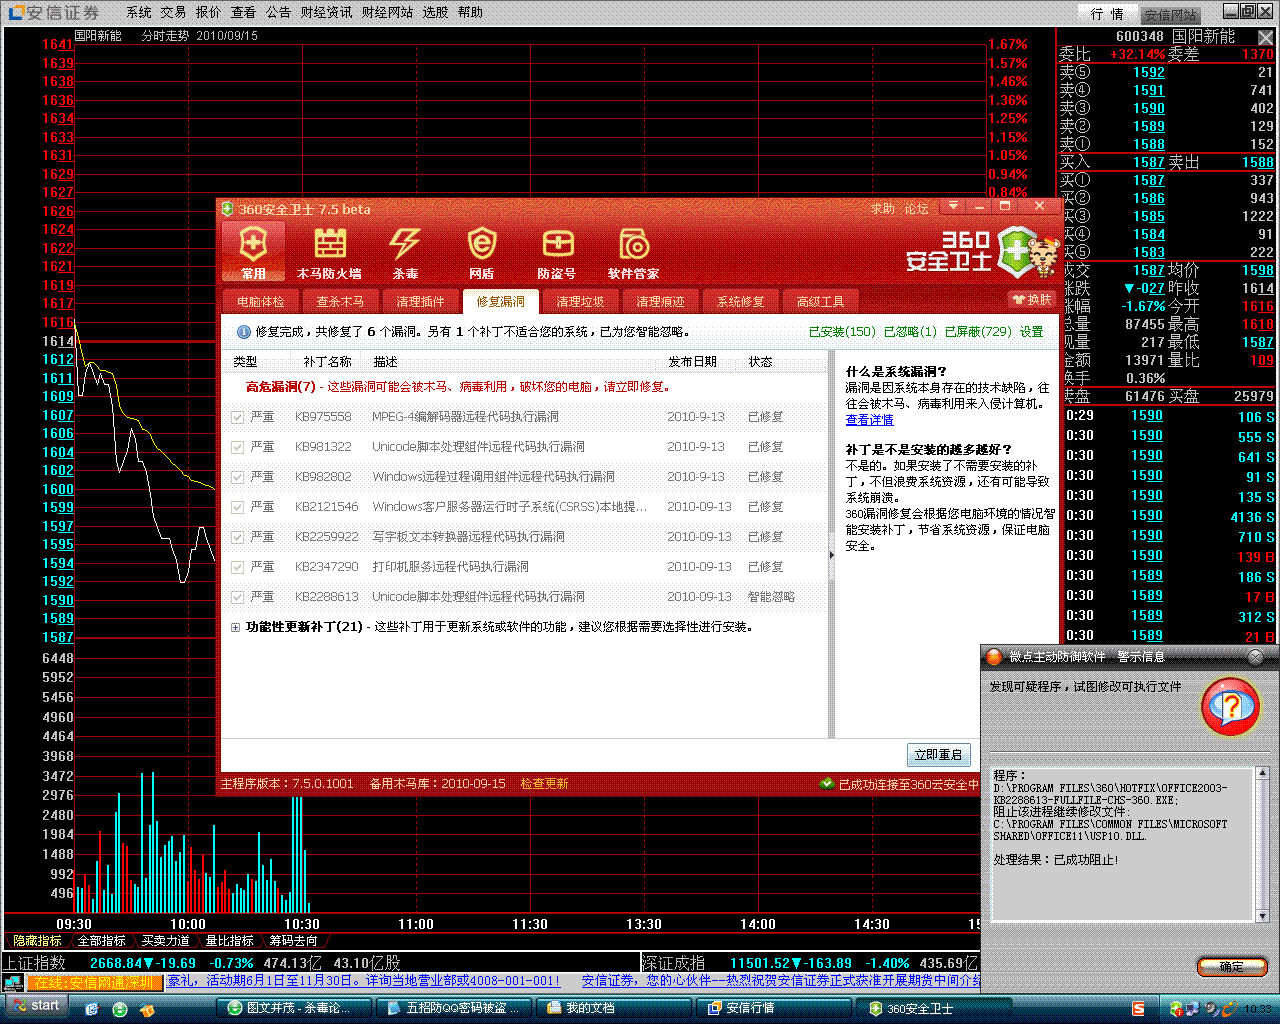Click the 立即重启 restart button
1280x1024 pixels.
(x=938, y=754)
